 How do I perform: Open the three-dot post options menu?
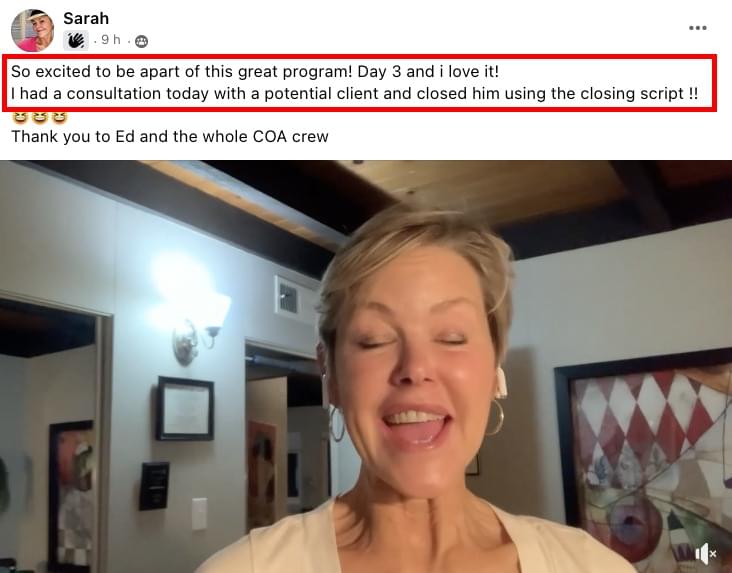(x=697, y=28)
